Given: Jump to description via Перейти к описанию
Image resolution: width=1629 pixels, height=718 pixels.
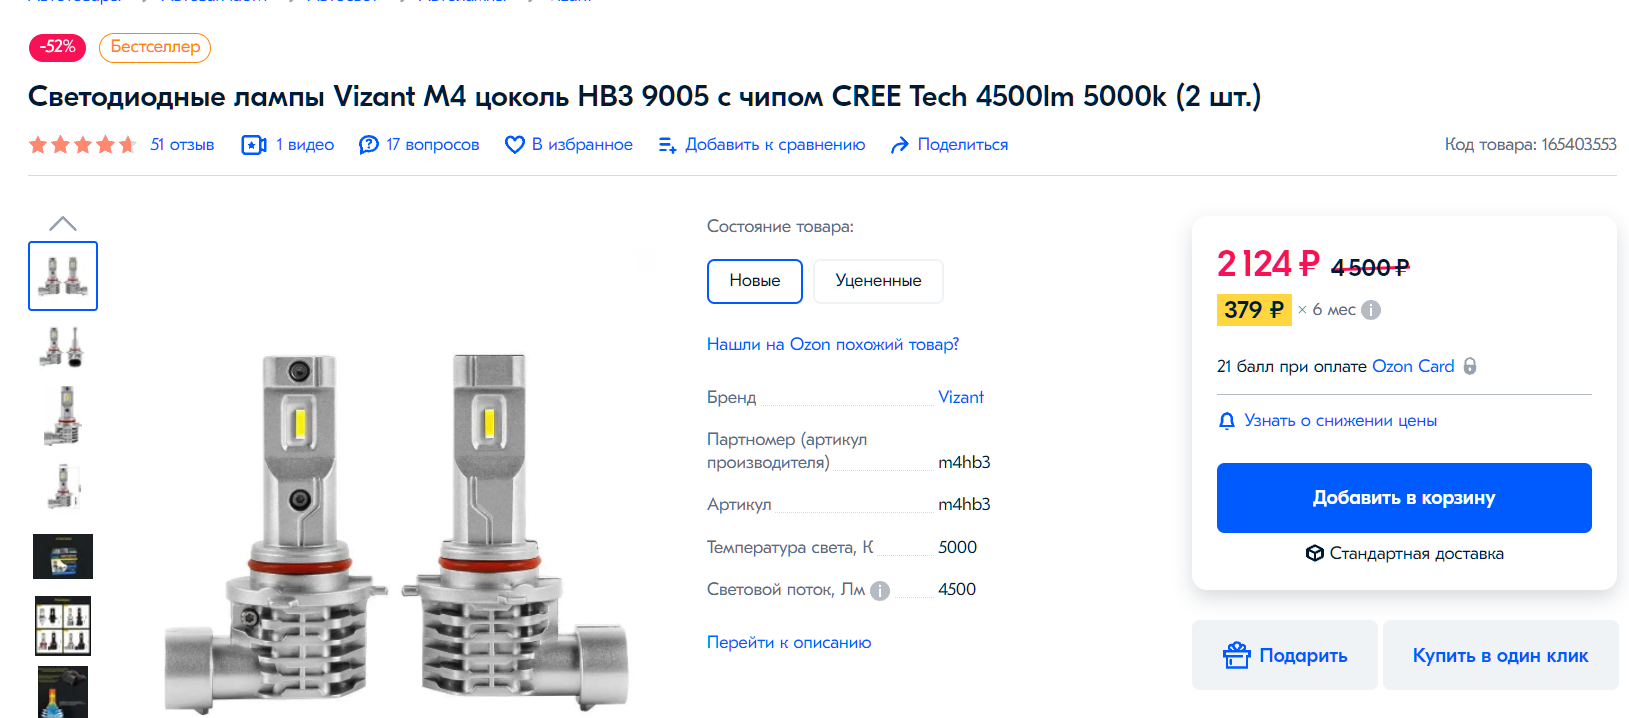Looking at the screenshot, I should (789, 642).
